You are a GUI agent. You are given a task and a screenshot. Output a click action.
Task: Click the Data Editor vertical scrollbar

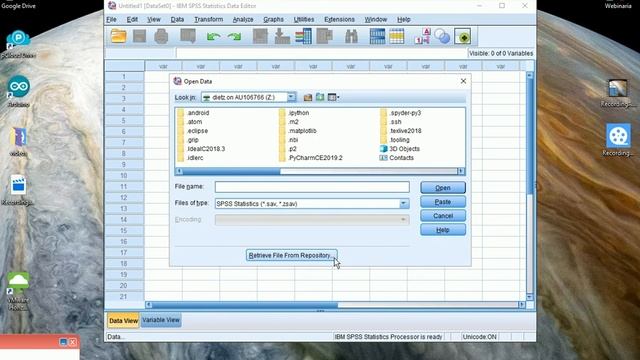pos(530,187)
